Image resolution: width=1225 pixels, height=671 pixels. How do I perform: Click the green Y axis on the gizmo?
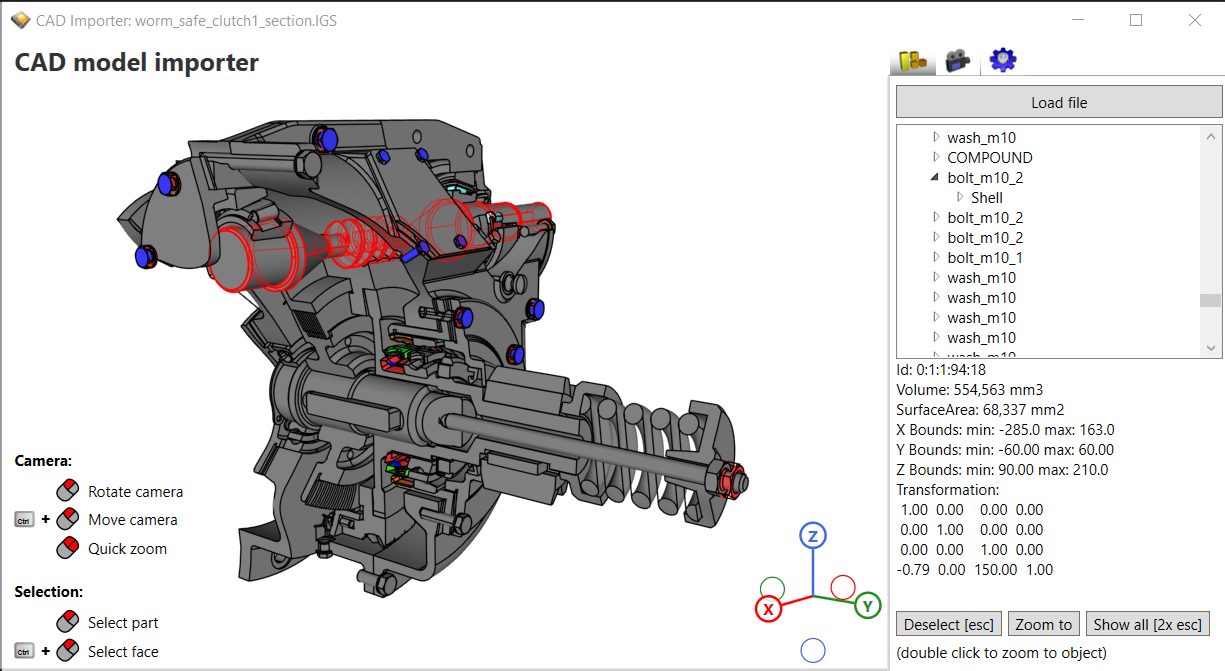[866, 606]
